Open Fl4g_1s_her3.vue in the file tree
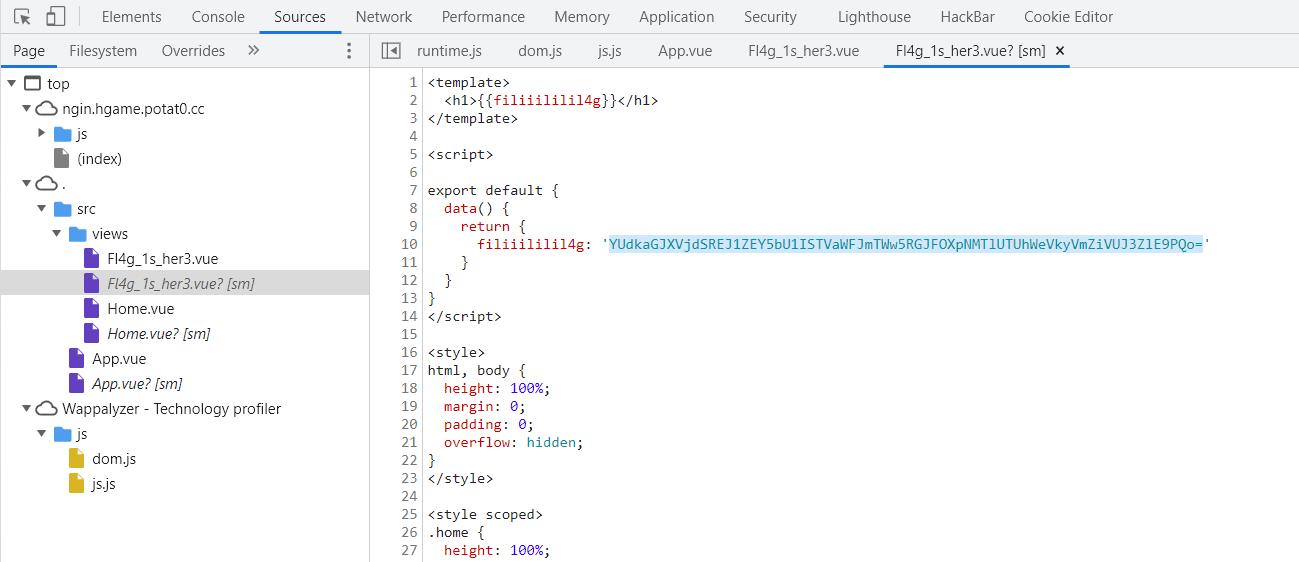This screenshot has height=562, width=1299. (x=162, y=259)
